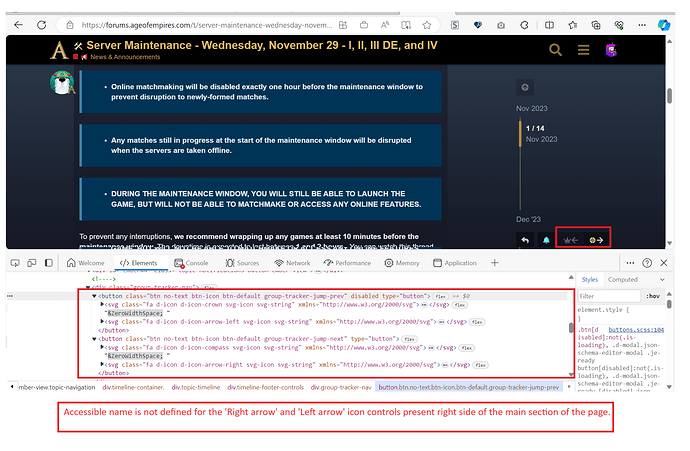Collapse the group-tracker-jump-next button node
This screenshot has height=451, width=690.
94,339
